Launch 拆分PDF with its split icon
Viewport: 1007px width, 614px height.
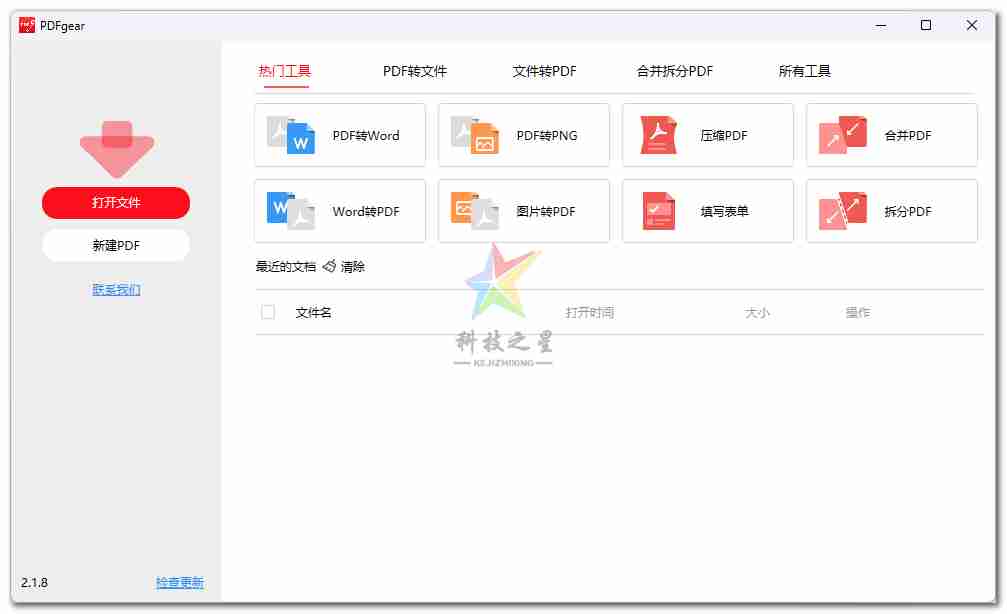click(841, 211)
